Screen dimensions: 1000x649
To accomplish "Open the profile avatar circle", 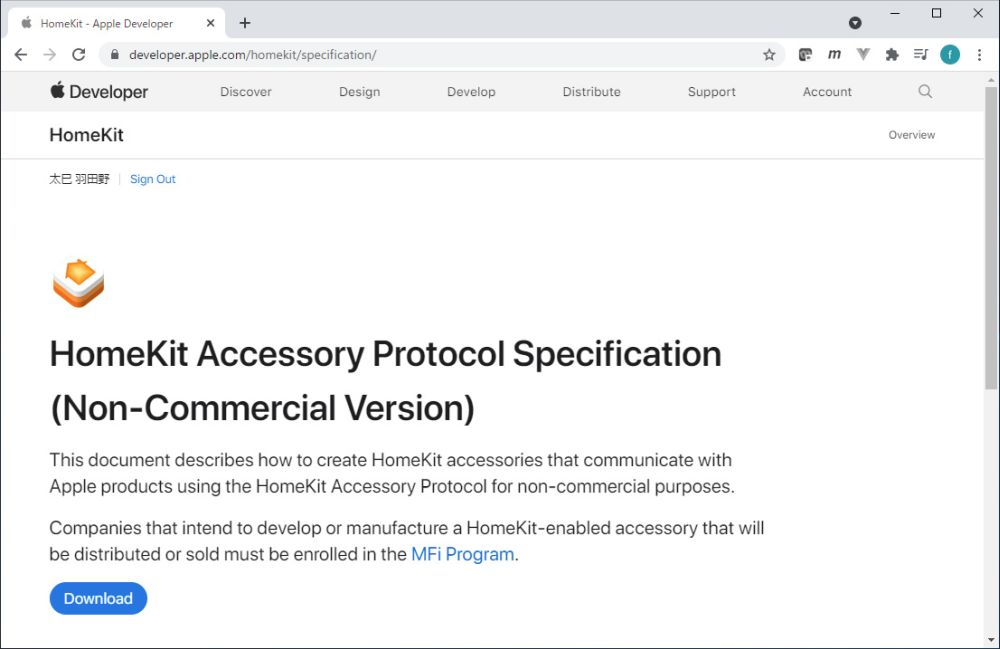I will [x=949, y=55].
